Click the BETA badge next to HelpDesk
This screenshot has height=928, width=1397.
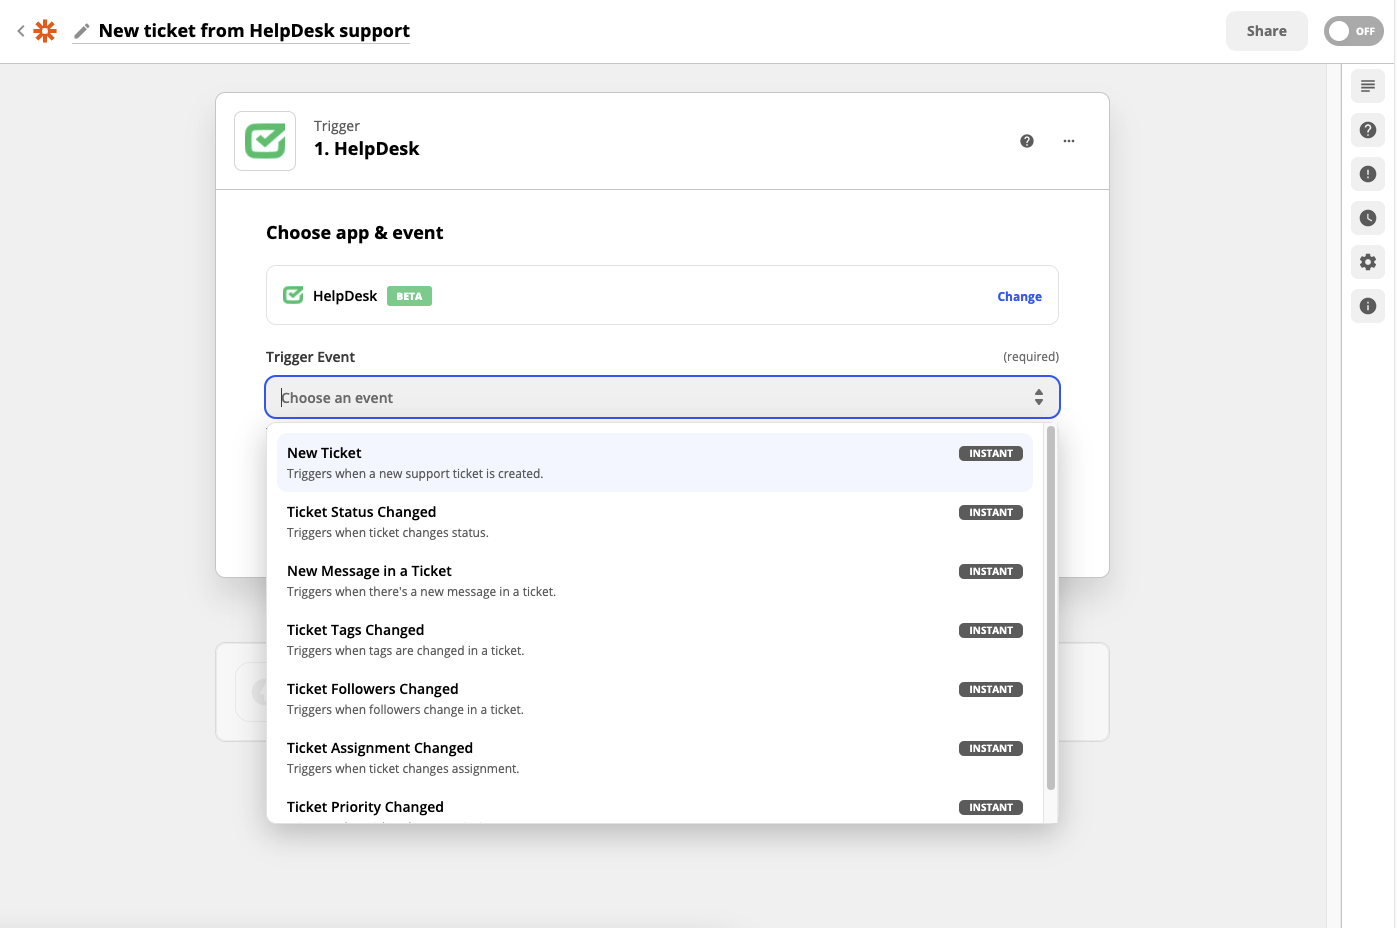(x=409, y=296)
